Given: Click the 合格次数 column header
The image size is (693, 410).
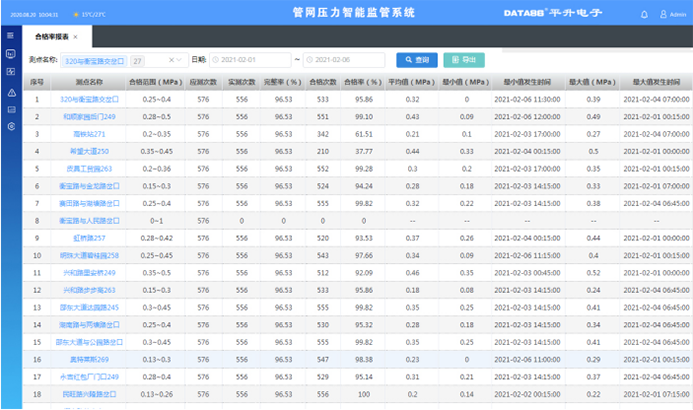Looking at the screenshot, I should [323, 82].
